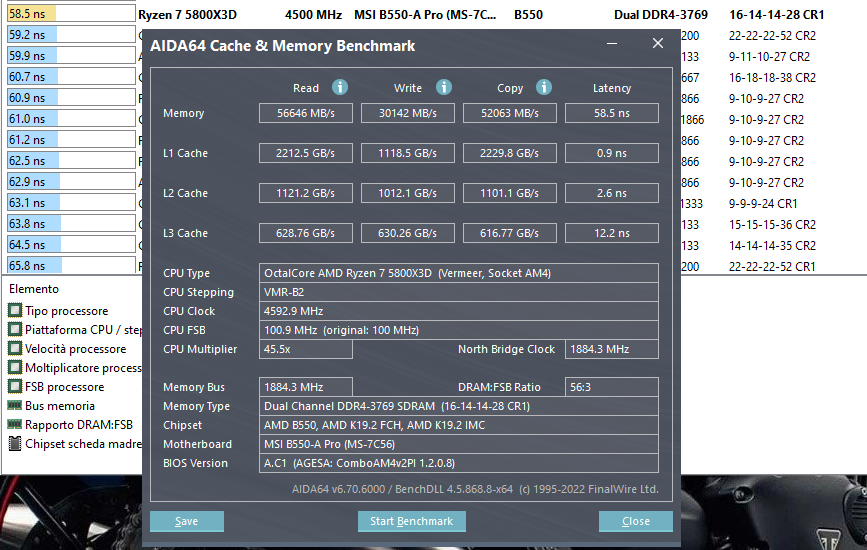Click Start Benchmark button

(x=411, y=521)
